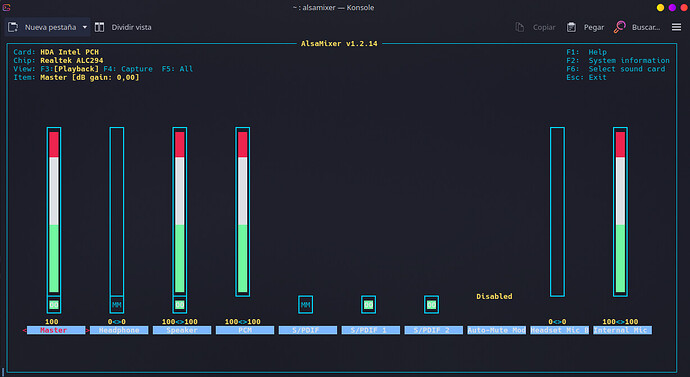The image size is (690, 377).
Task: Toggle the Speaker mute indicator box
Action: coord(180,304)
